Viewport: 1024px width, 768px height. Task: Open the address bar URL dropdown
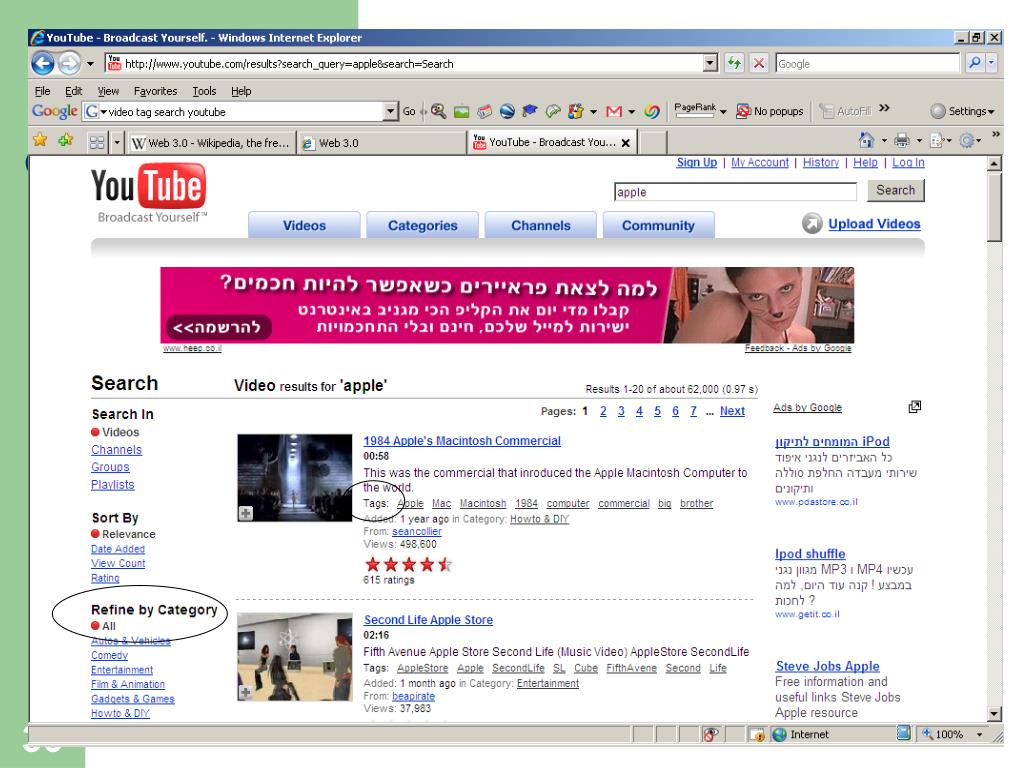(711, 63)
